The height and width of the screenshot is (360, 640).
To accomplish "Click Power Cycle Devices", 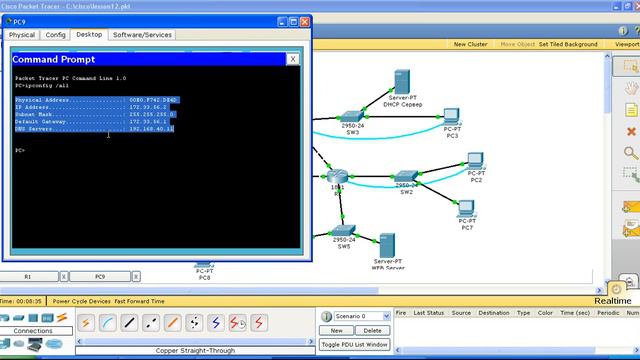I will click(81, 301).
